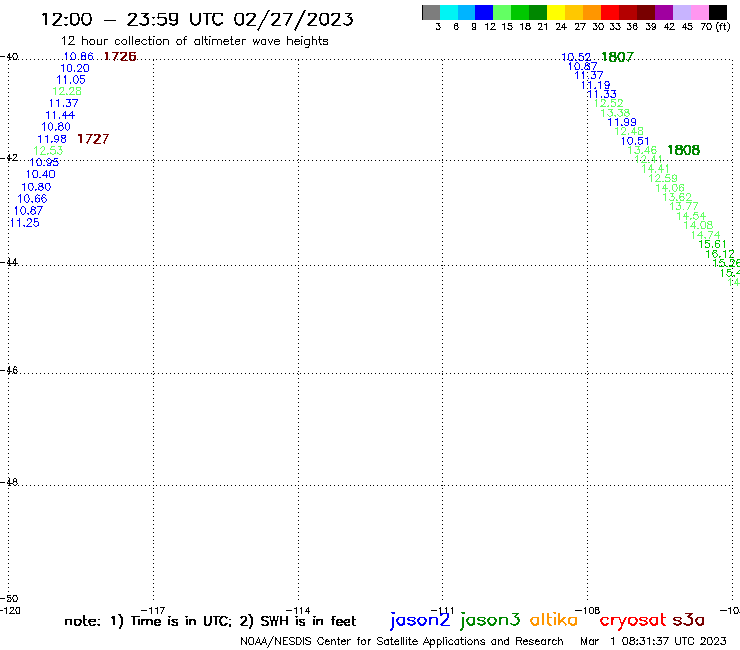Click the 'Mar 1 08:31:37 UTC 2023' timestamp

coord(653,641)
